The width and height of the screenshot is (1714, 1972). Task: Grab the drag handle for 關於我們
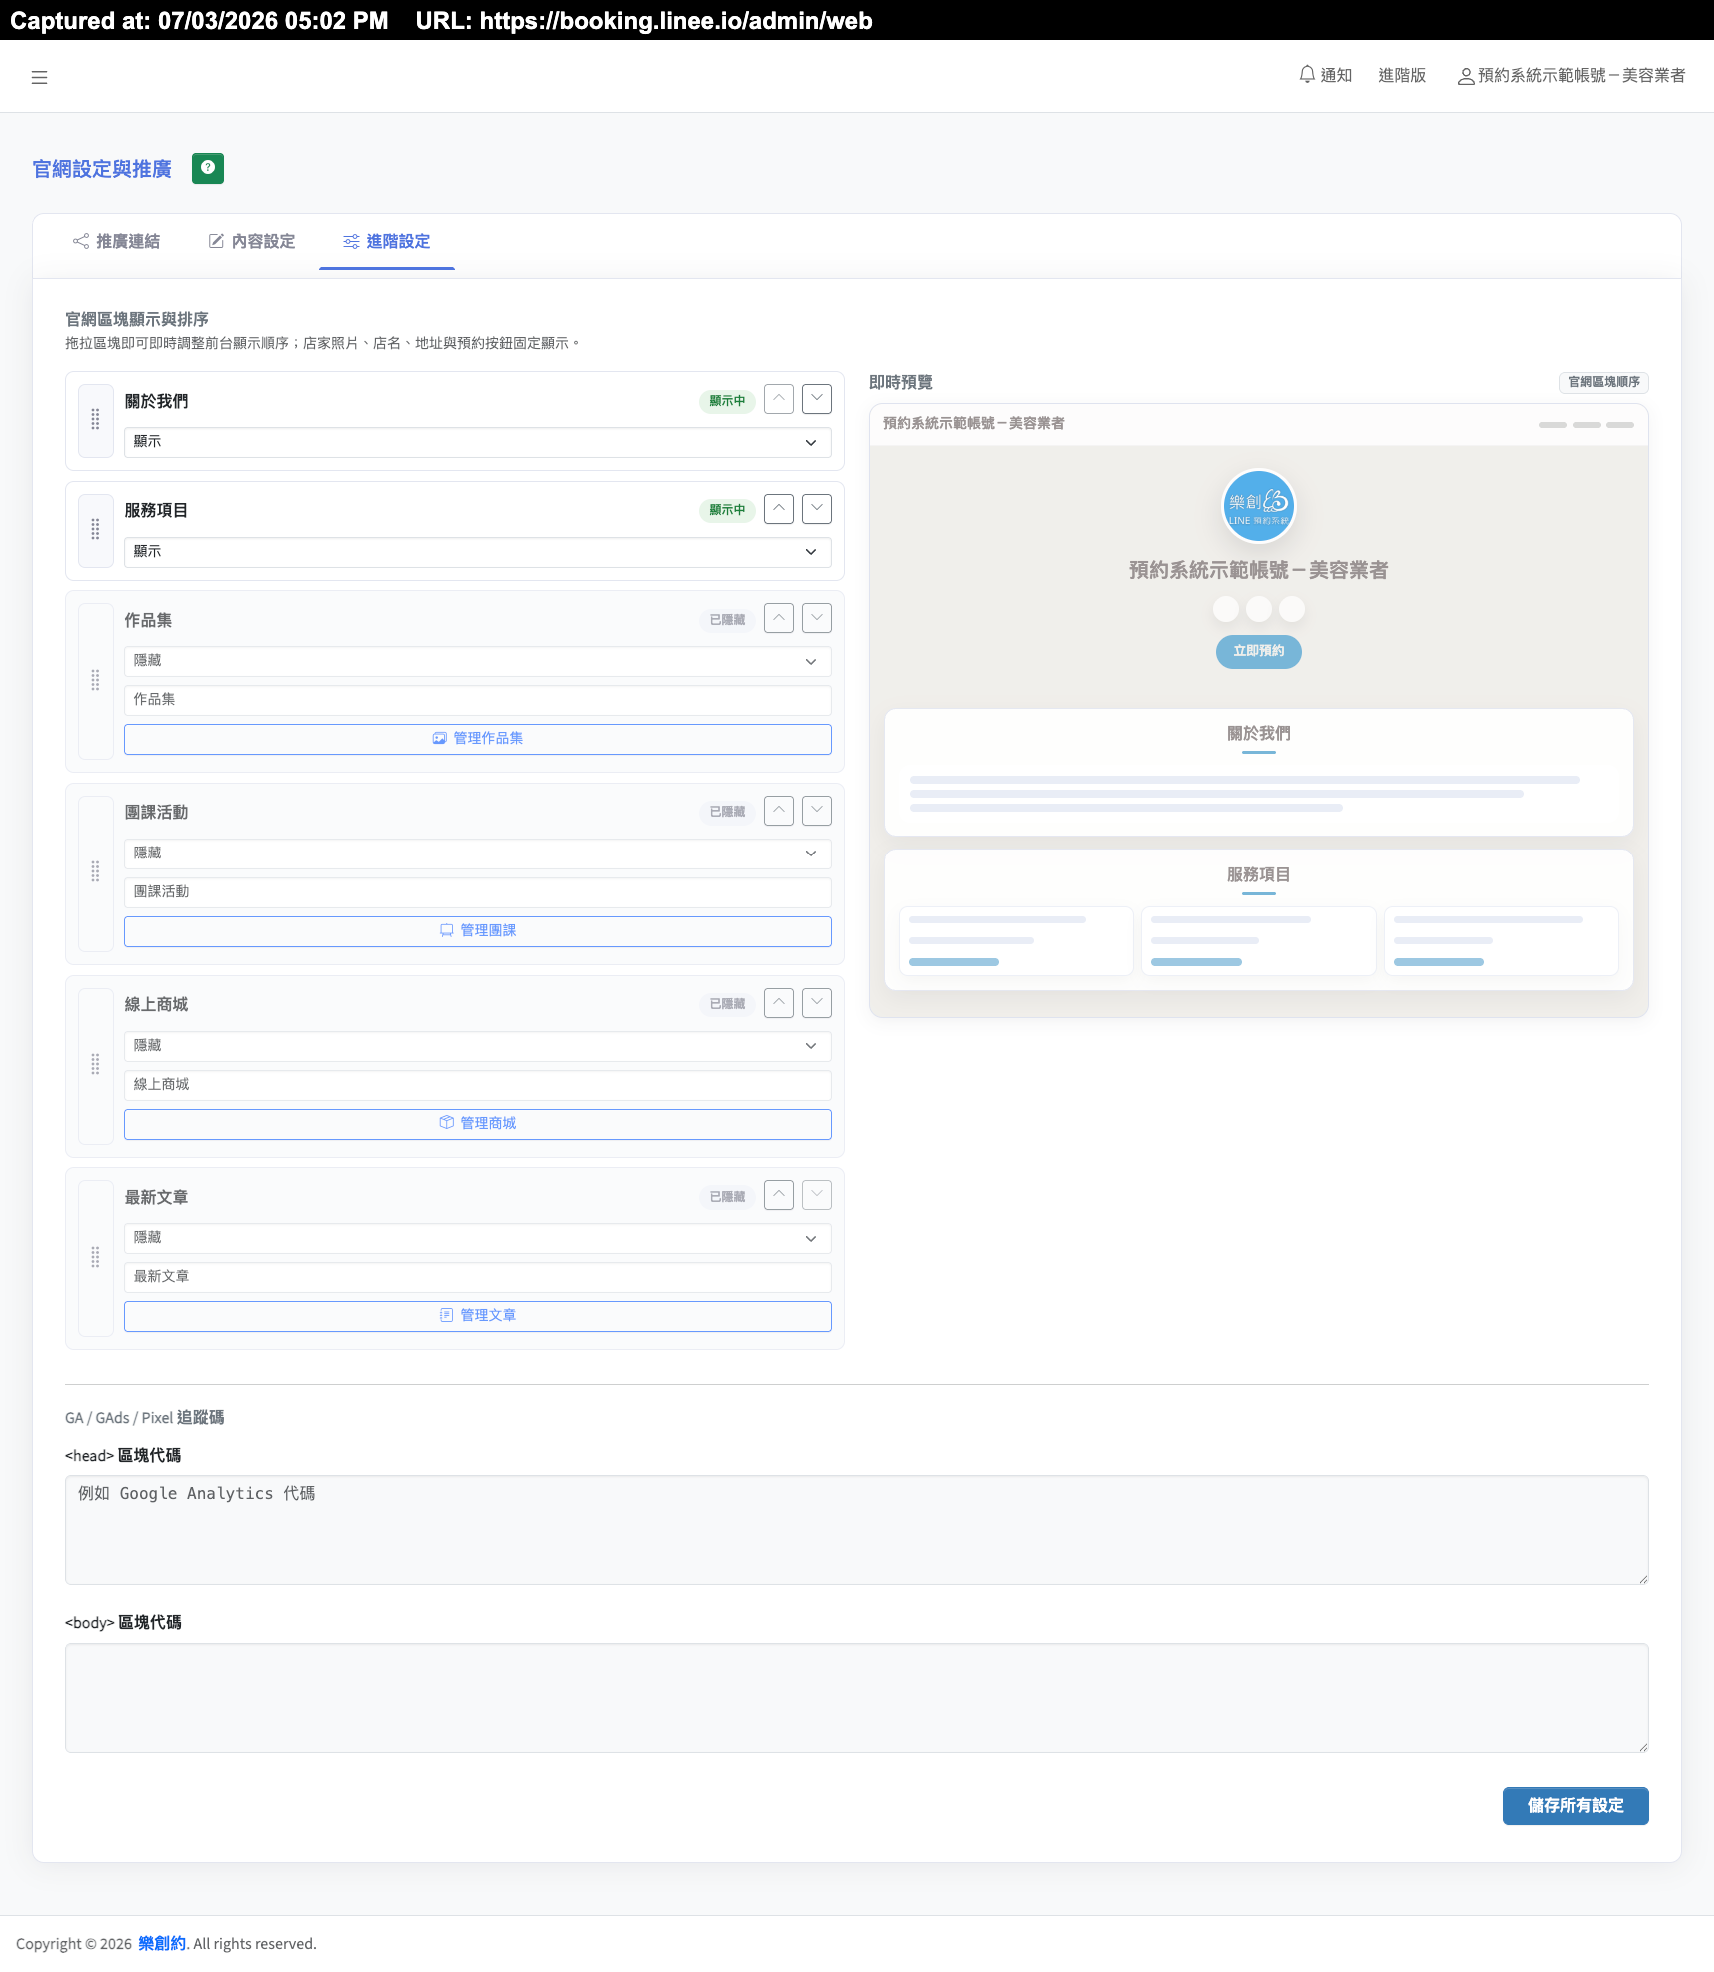tap(96, 420)
